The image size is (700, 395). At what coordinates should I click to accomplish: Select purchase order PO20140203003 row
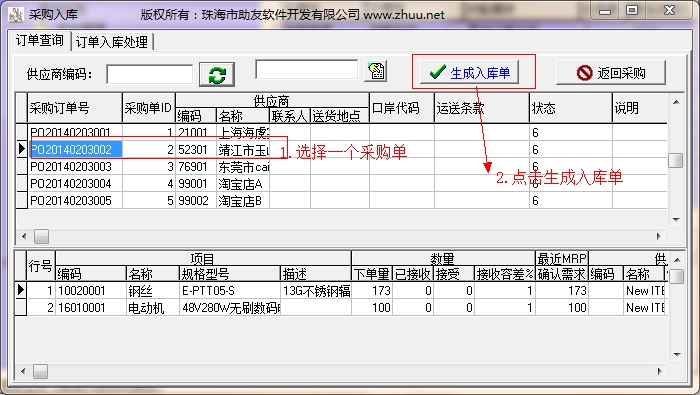[342, 166]
